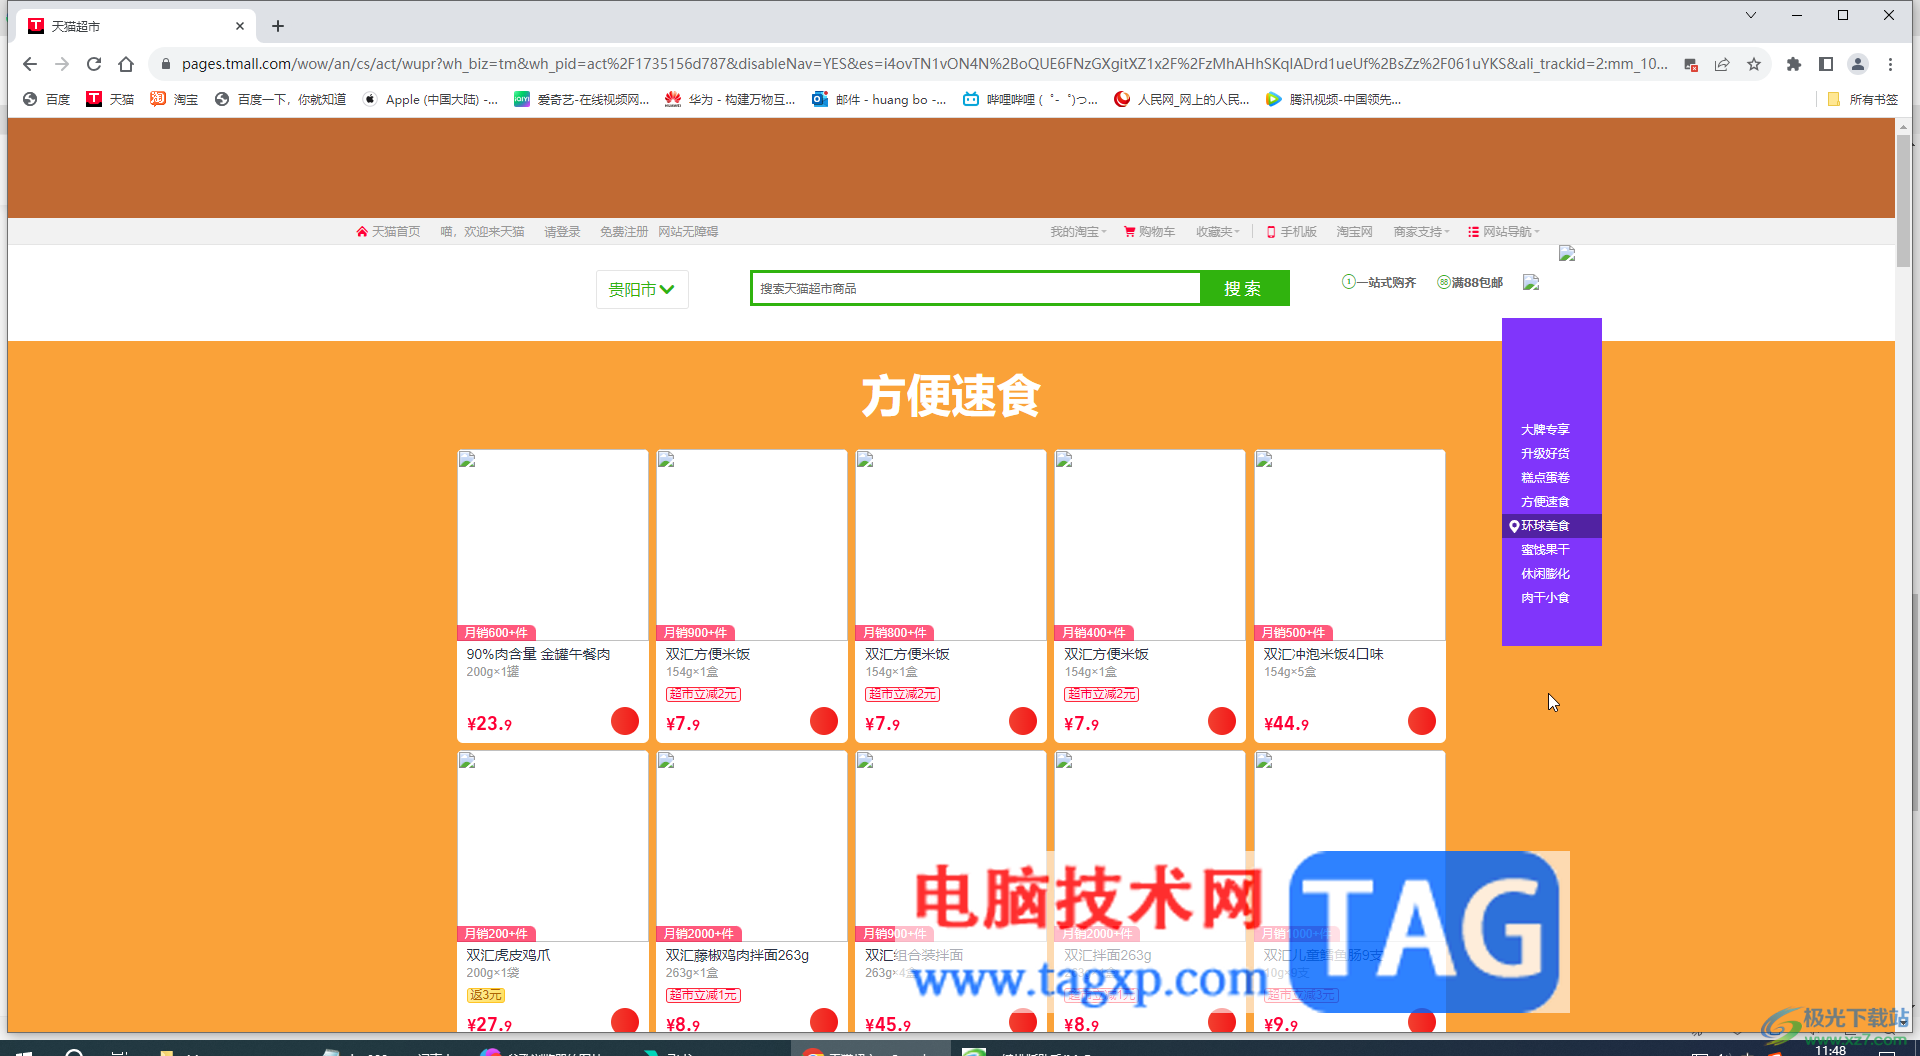Image resolution: width=1920 pixels, height=1056 pixels.
Task: Click the green 搜索 button
Action: pos(1244,288)
